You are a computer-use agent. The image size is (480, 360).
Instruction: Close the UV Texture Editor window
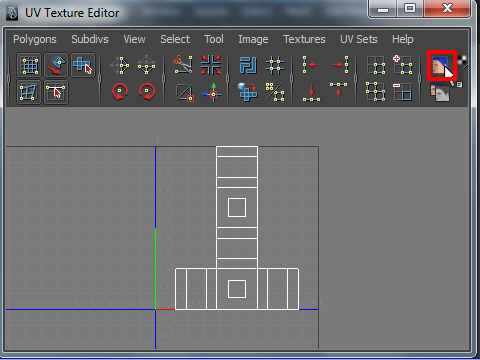447,9
